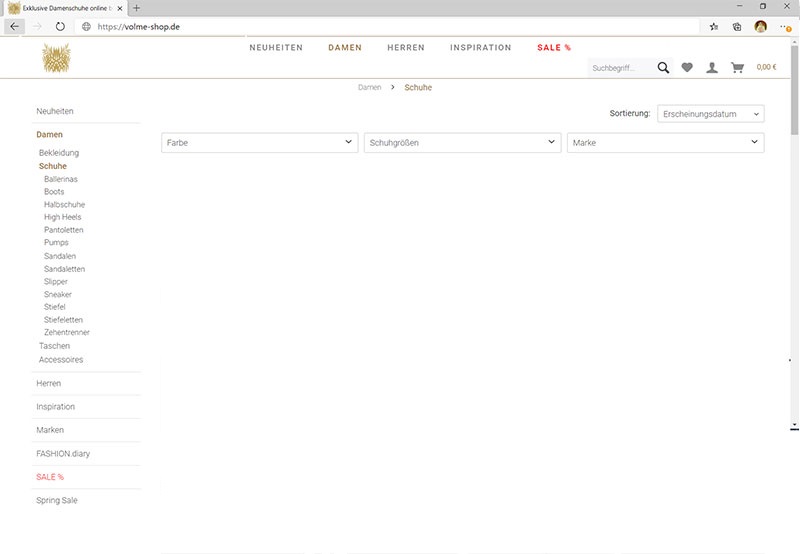Viewport: 800px width, 554px height.
Task: Open the INSPIRATION top menu item
Action: point(480,48)
